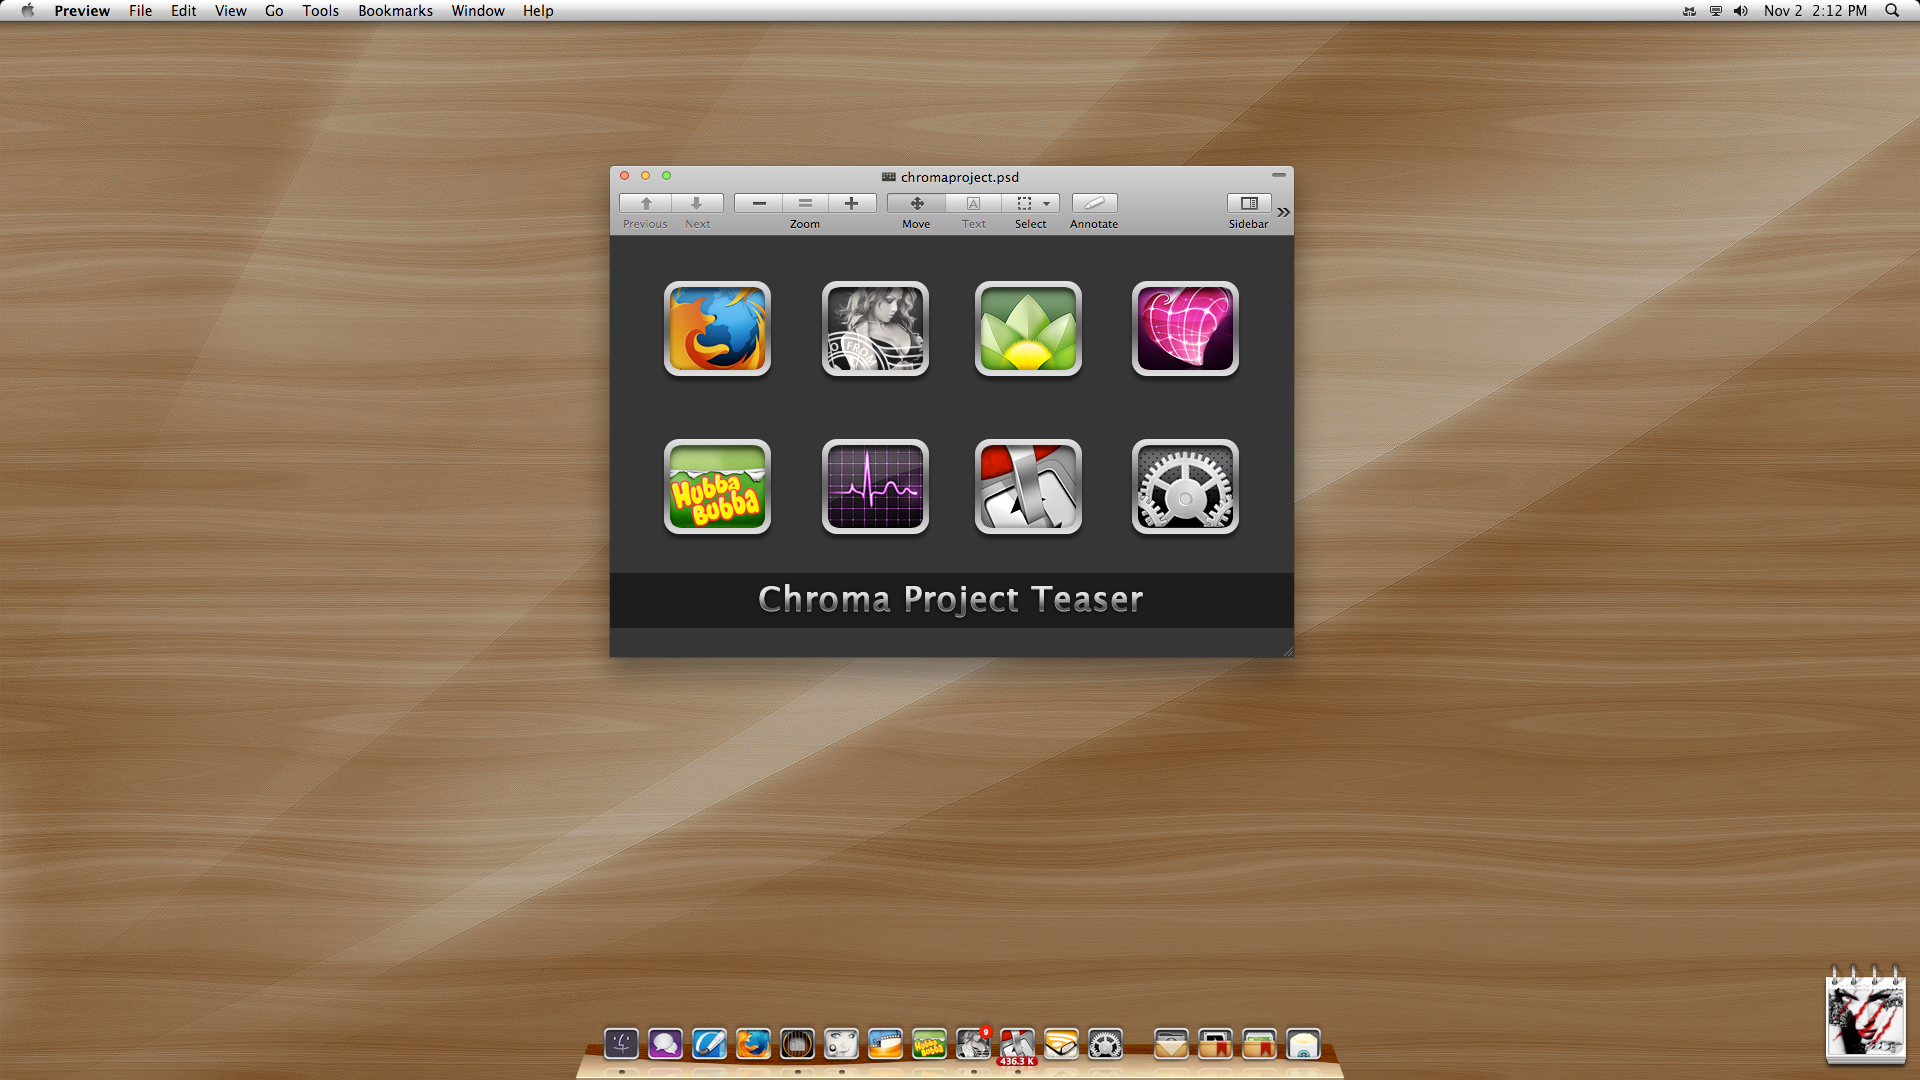Click the green lotus icon in image
Screen dimensions: 1920x1080
pyautogui.click(x=1028, y=329)
